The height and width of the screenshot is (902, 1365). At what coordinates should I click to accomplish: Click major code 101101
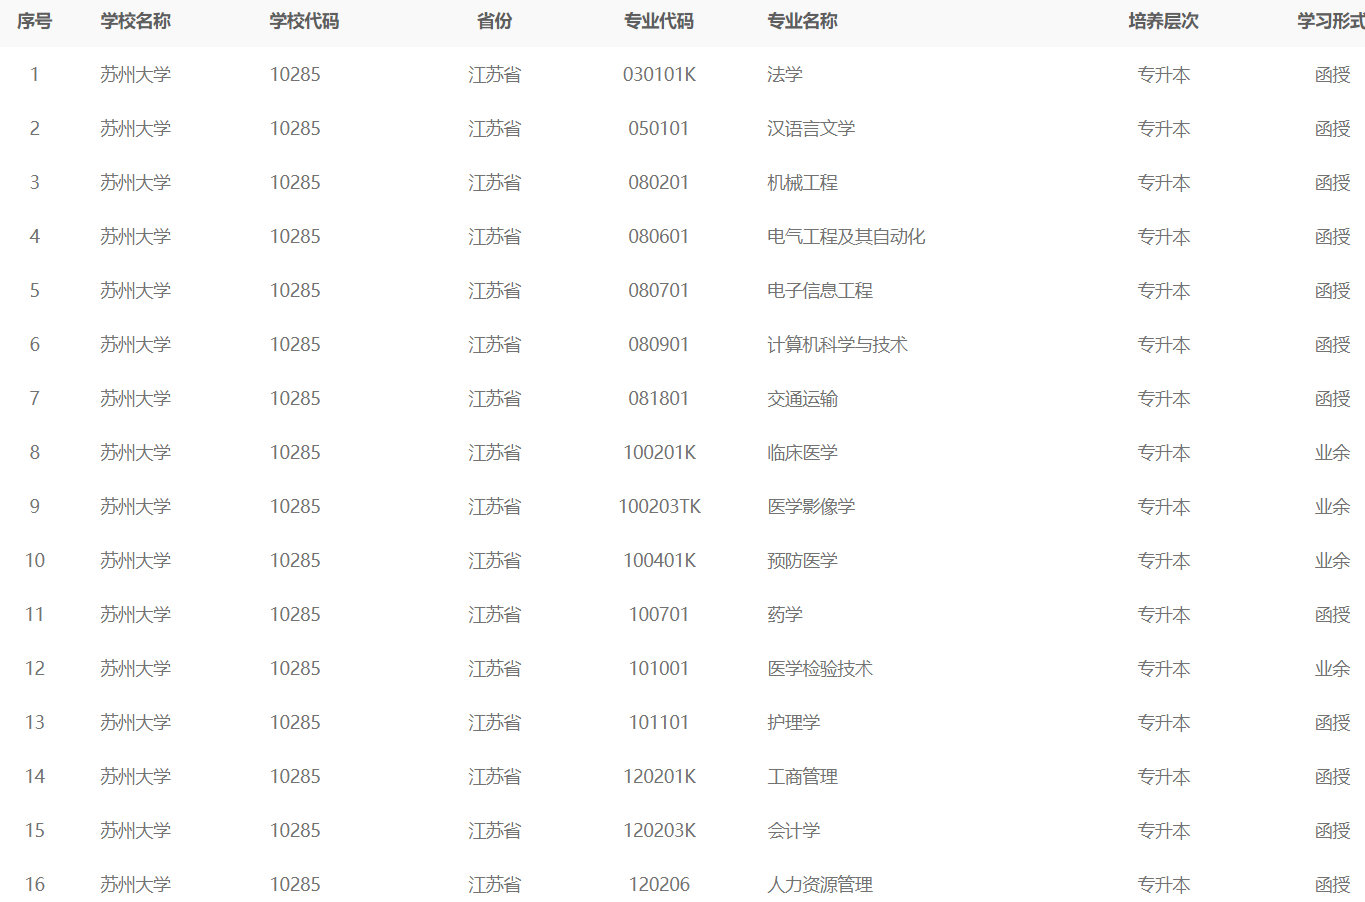pos(659,723)
